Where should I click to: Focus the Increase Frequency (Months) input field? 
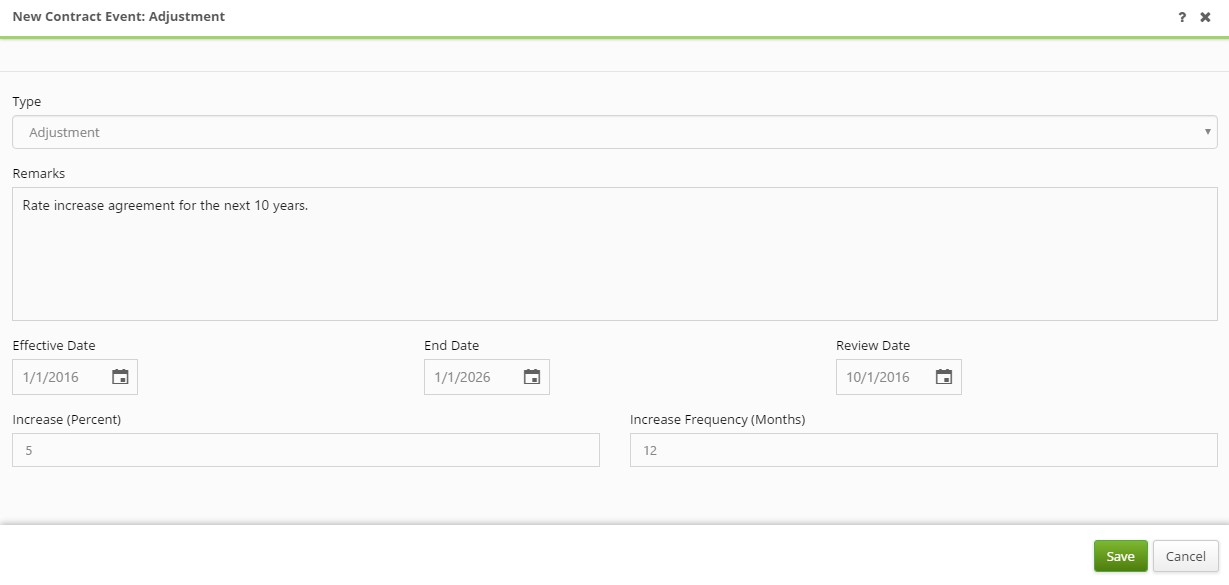point(923,450)
